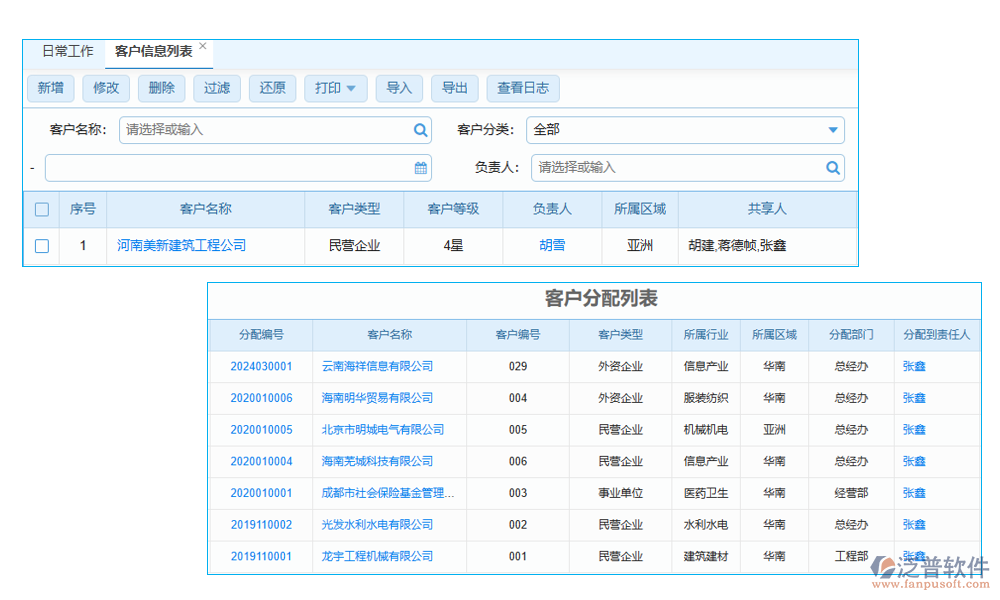Apply the 过滤 filter button
This screenshot has width=1000, height=600.
coord(217,88)
